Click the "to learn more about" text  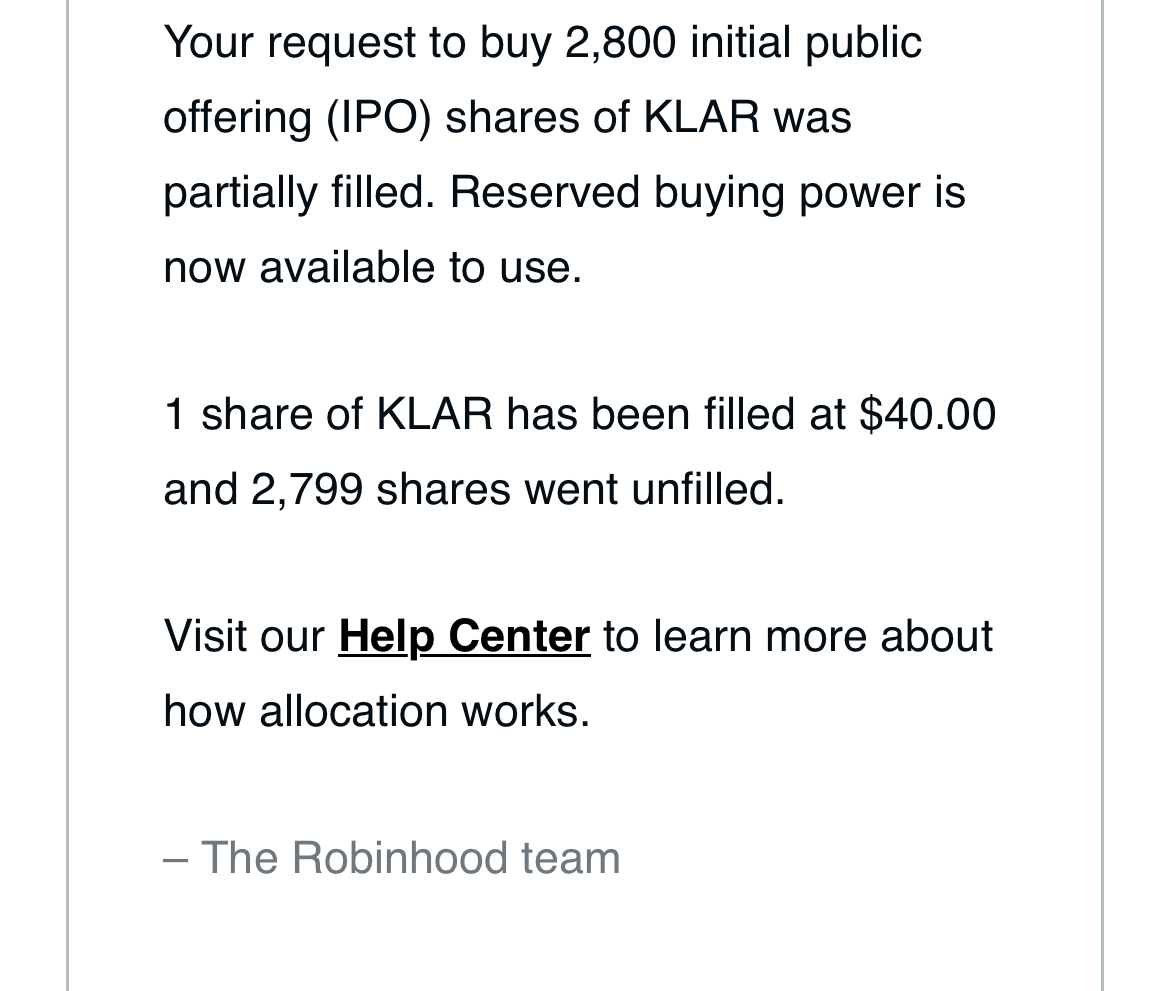(x=798, y=637)
